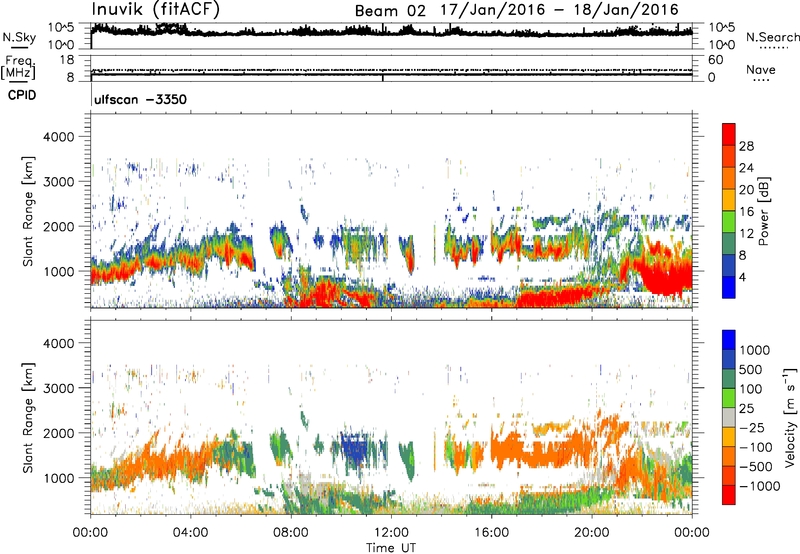Click the red top segment of power colorbar

(x=729, y=134)
